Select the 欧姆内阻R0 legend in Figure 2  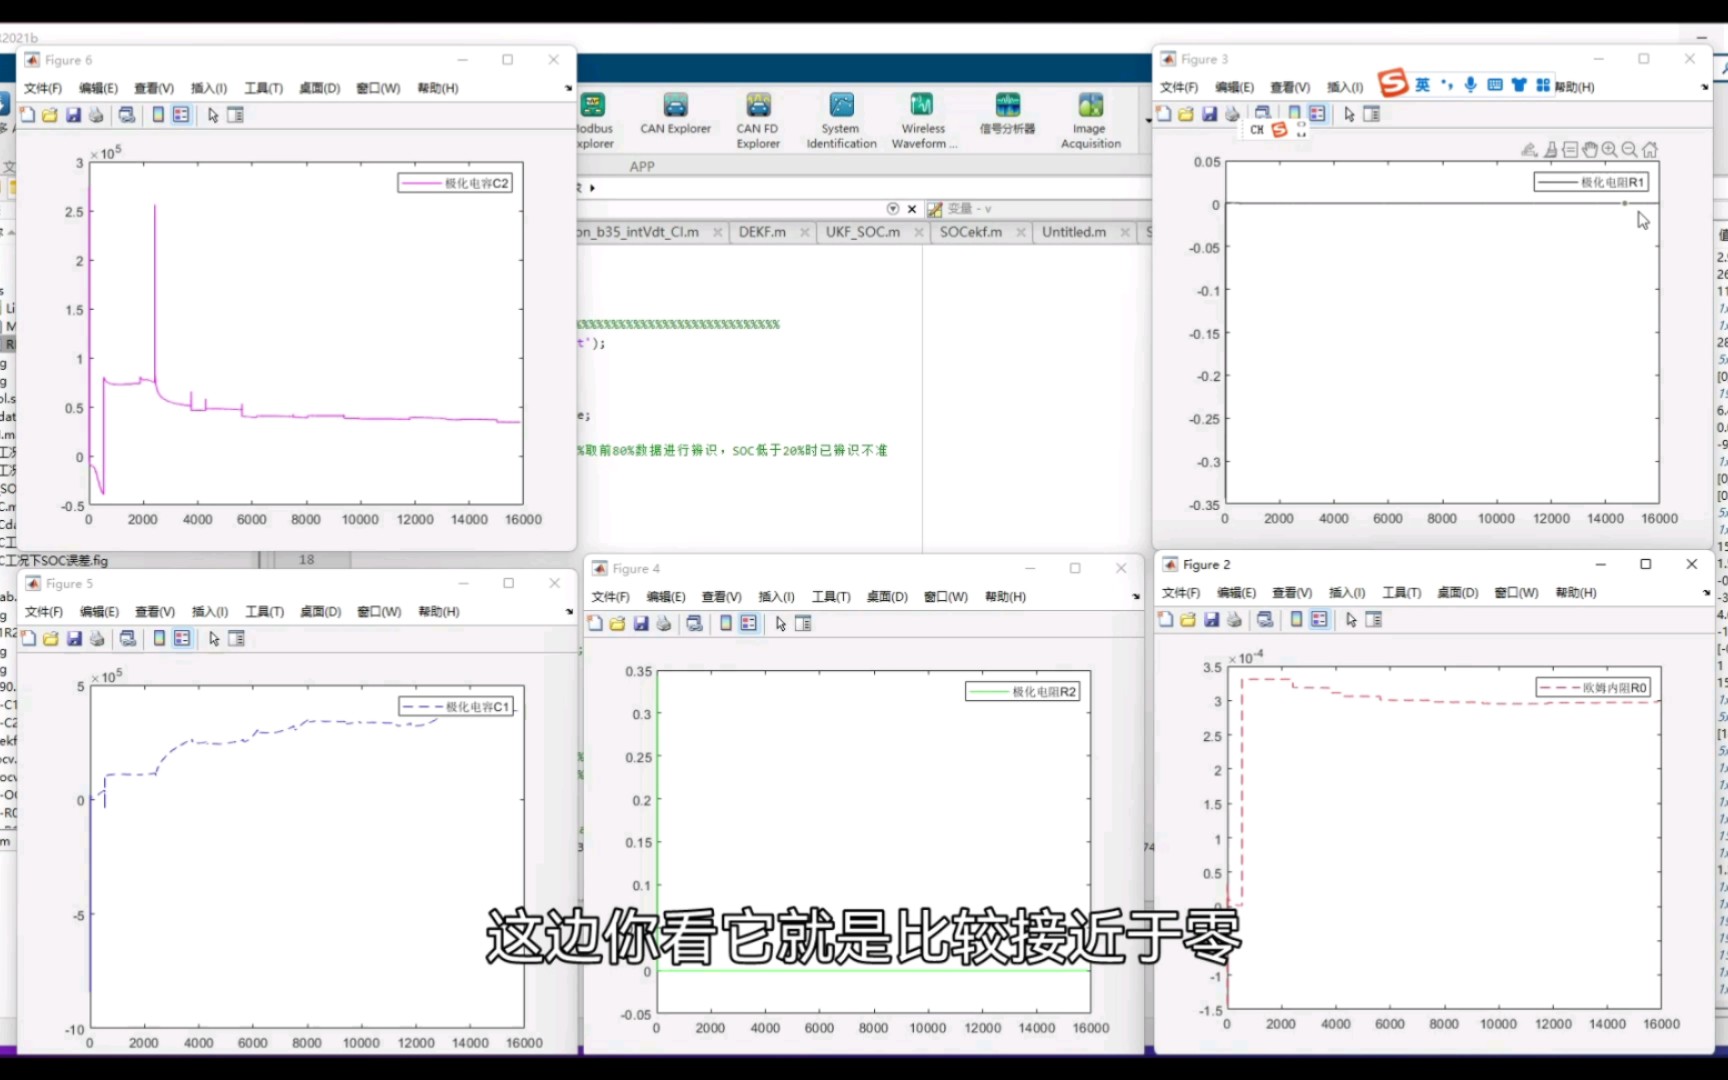1593,687
